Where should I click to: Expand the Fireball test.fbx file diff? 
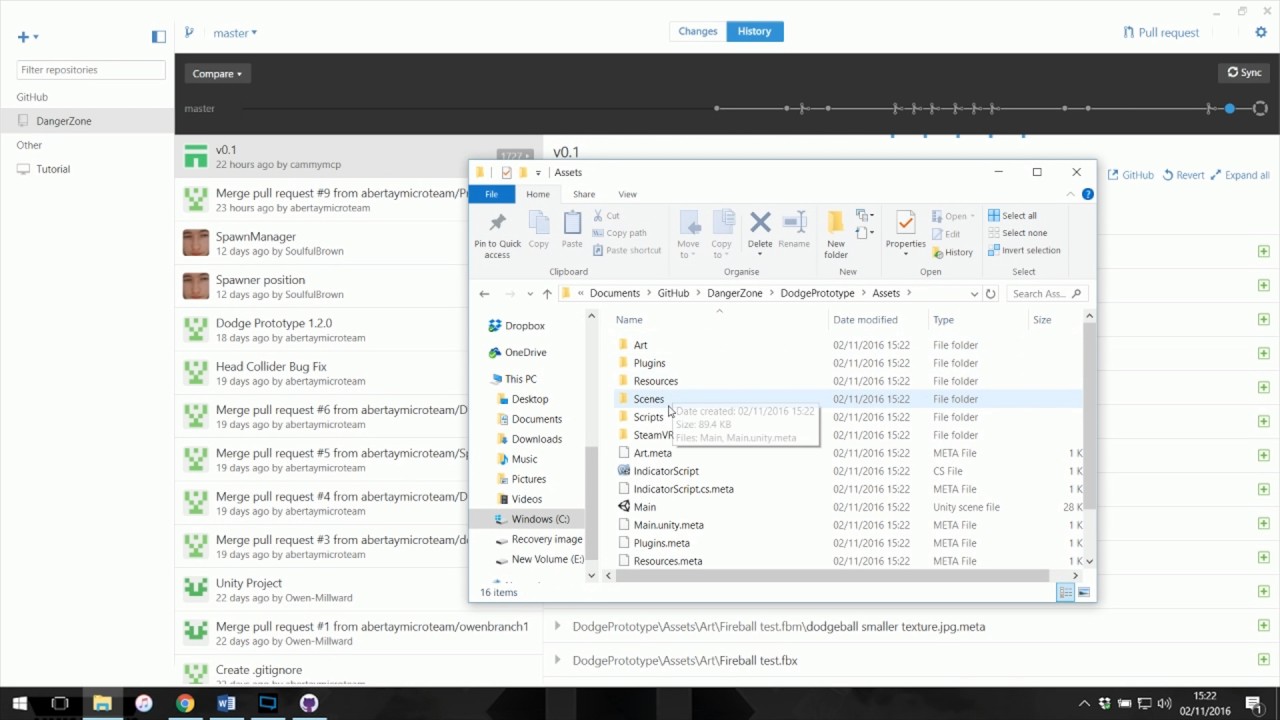558,660
